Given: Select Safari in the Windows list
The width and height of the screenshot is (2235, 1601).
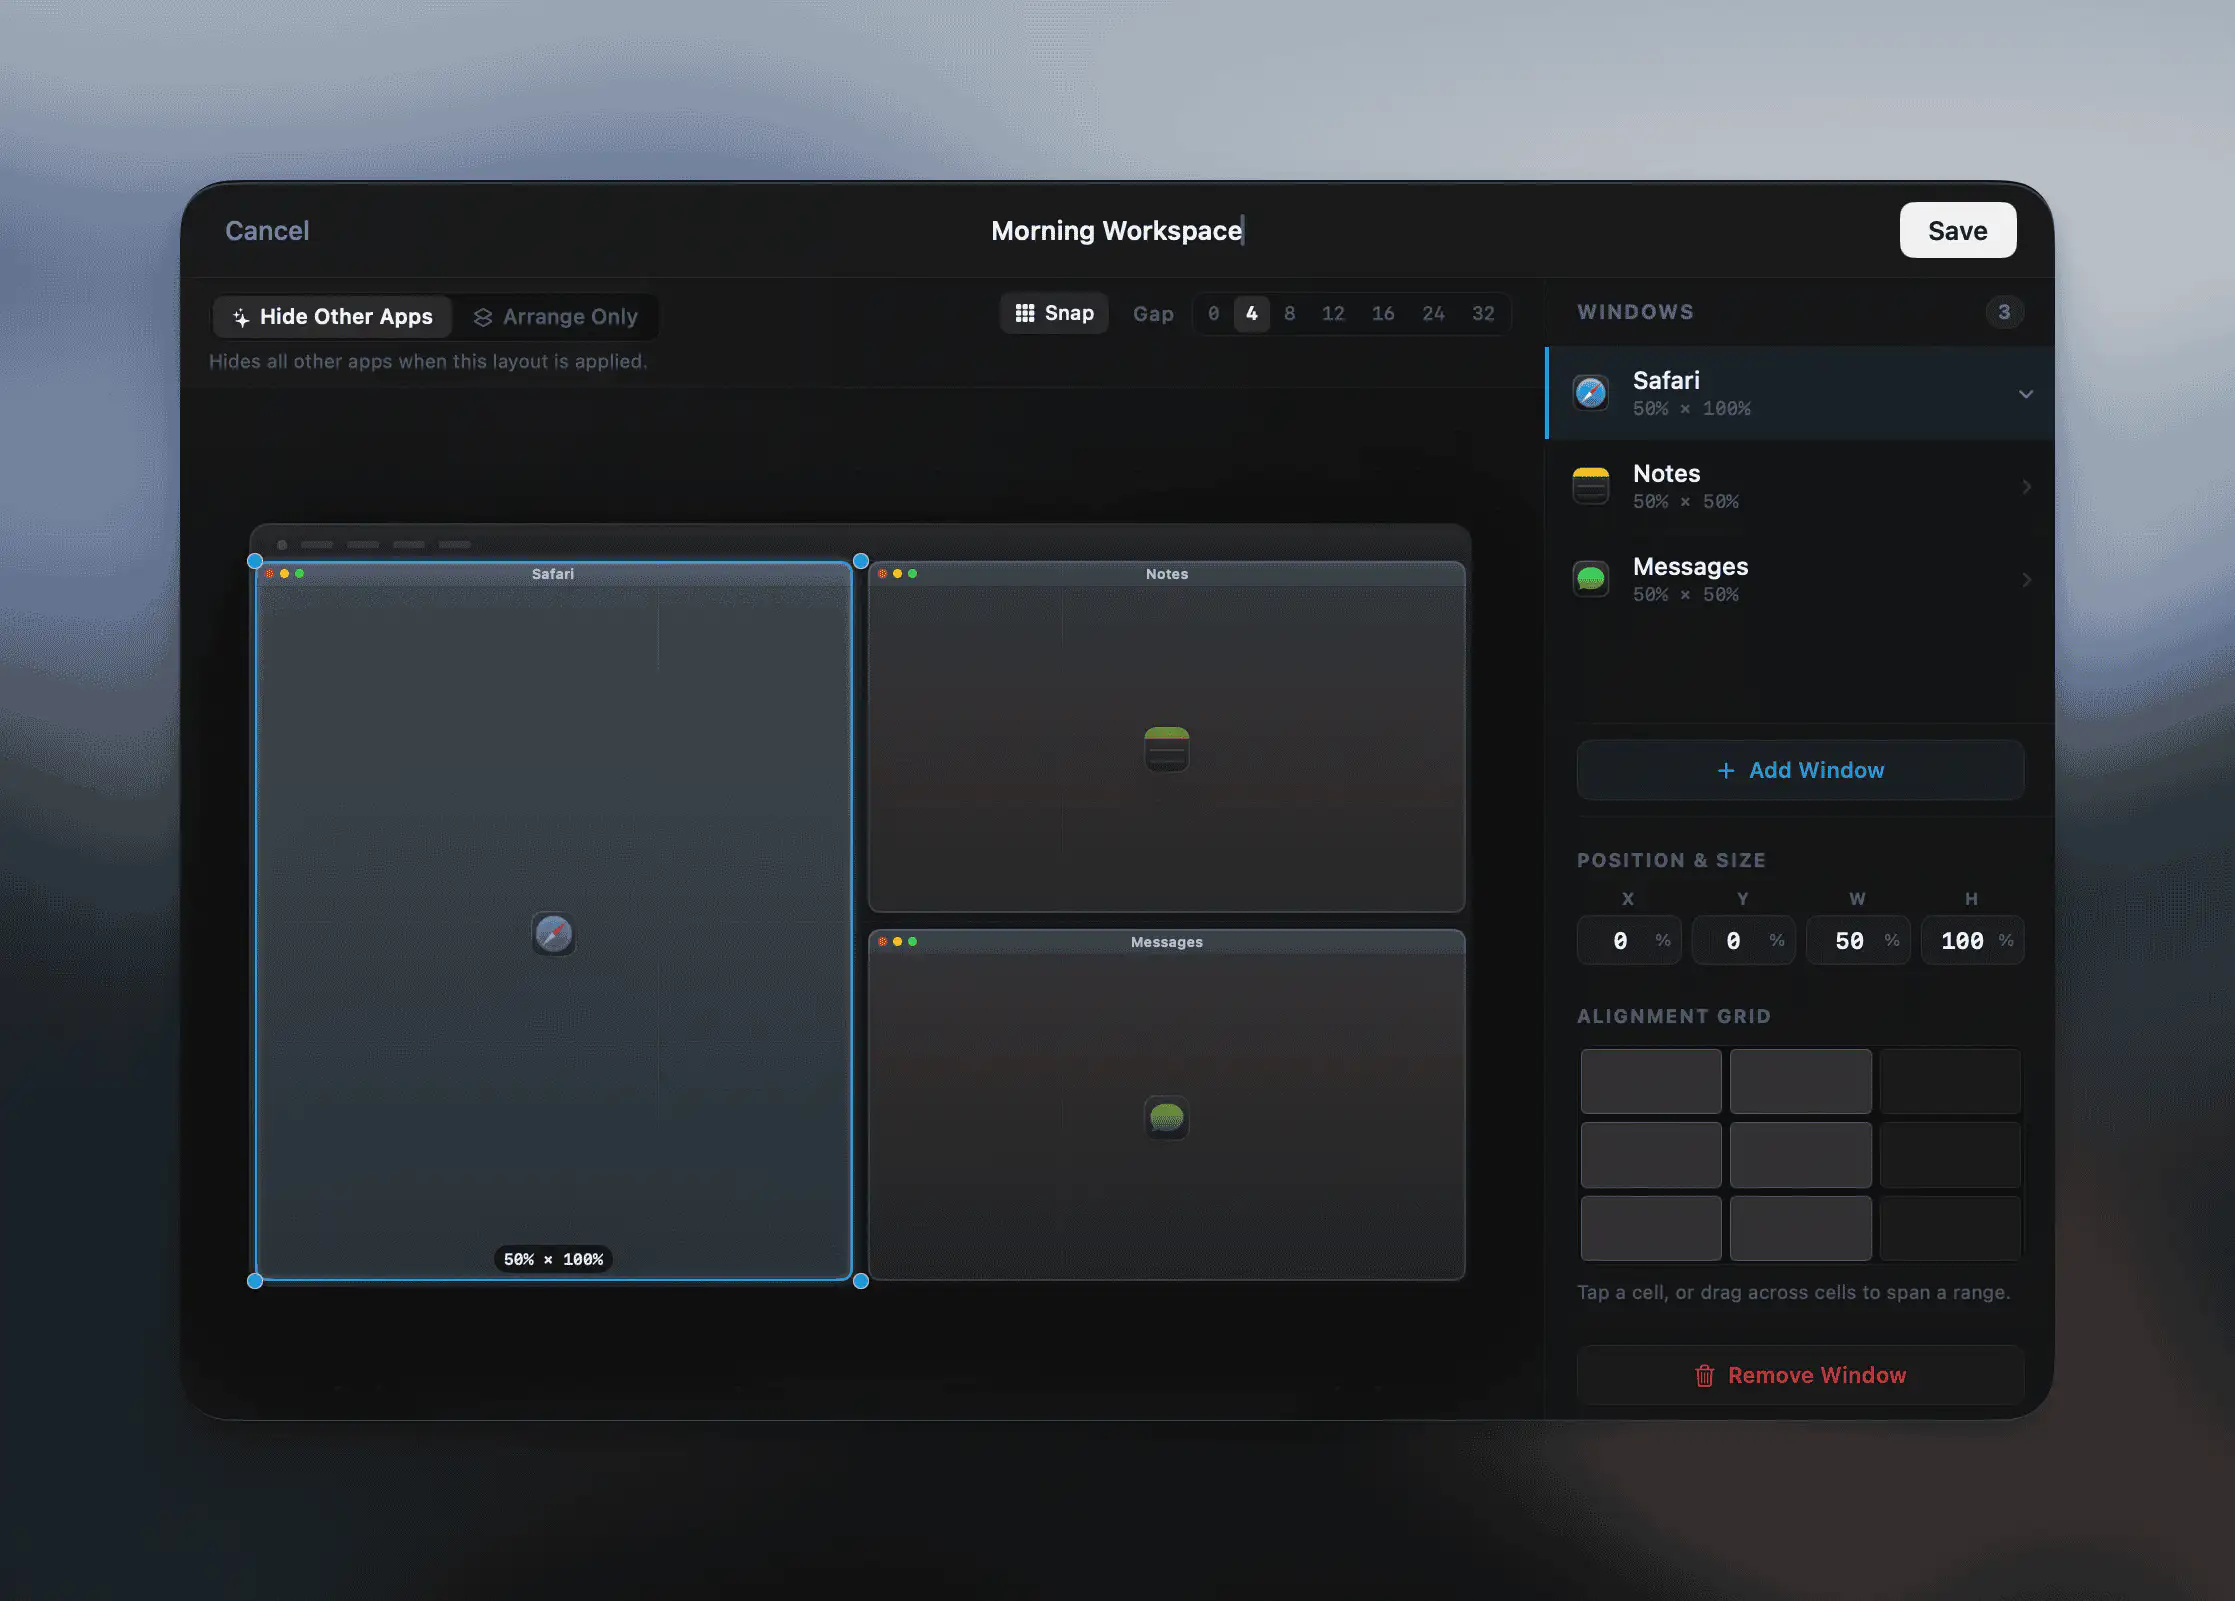Looking at the screenshot, I should click(1800, 393).
